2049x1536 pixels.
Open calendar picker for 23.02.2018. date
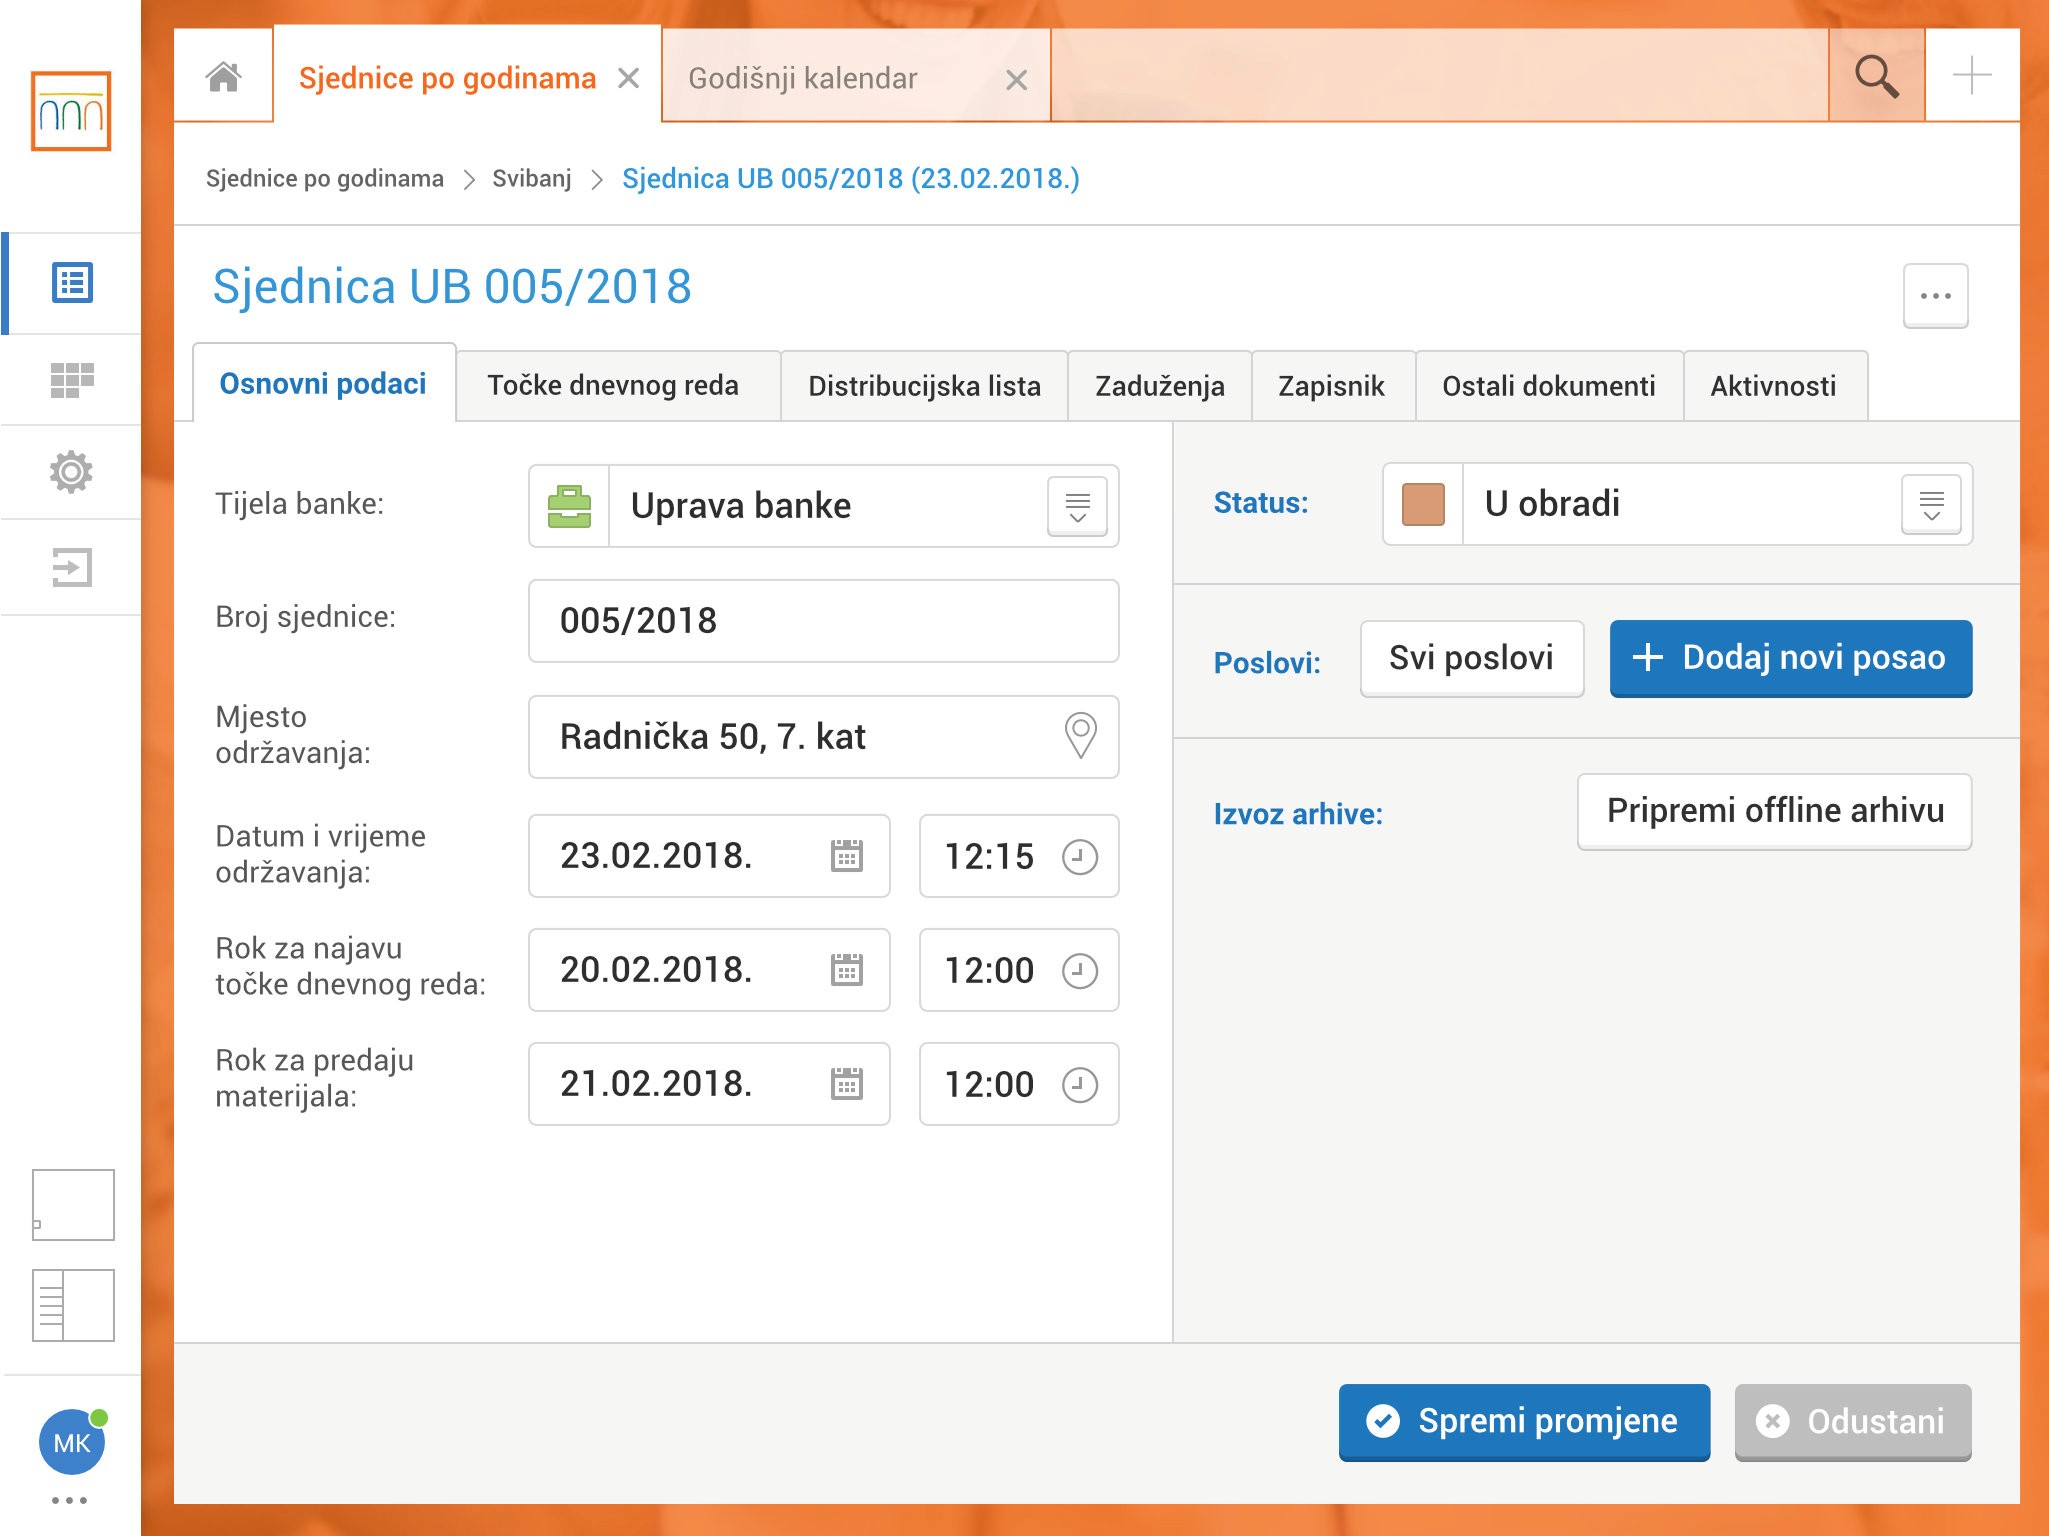click(x=846, y=856)
